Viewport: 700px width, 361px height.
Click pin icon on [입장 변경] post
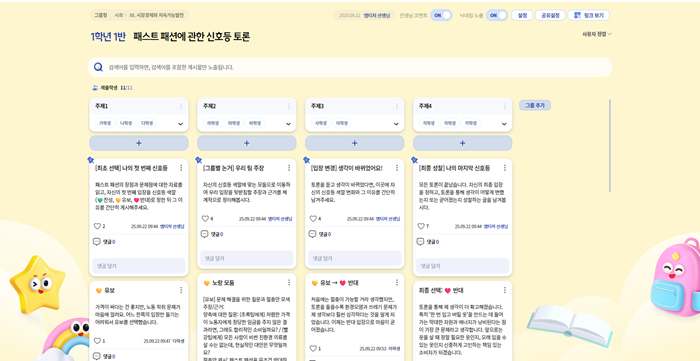[307, 160]
